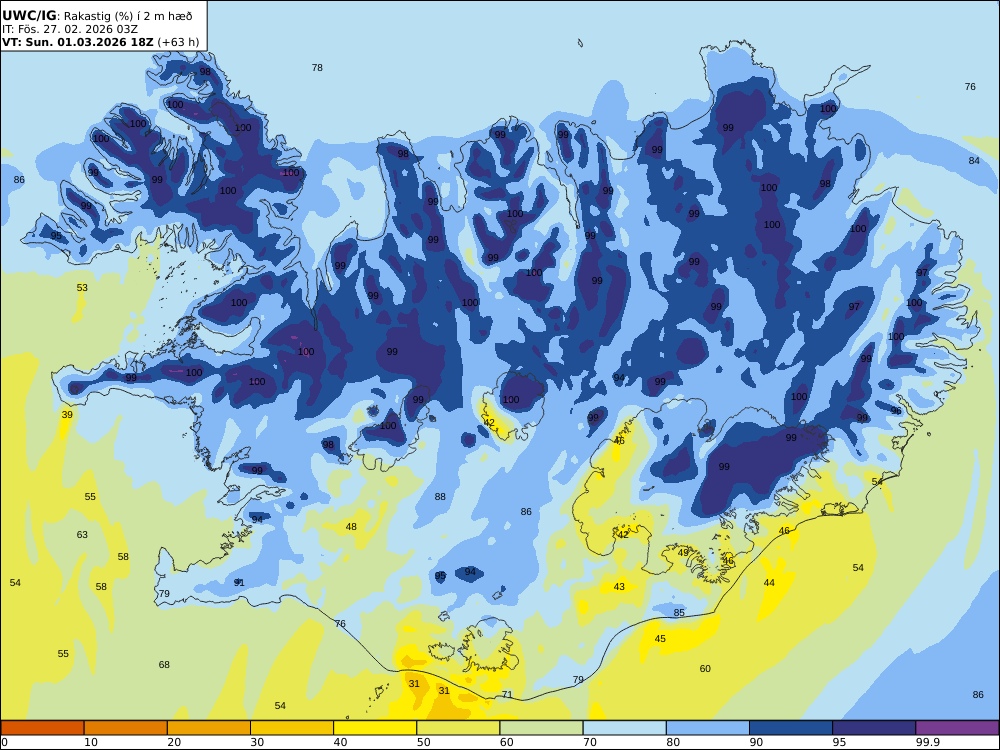Click the indigo 95–99.9 legend swatch
The height and width of the screenshot is (750, 1000).
(874, 728)
